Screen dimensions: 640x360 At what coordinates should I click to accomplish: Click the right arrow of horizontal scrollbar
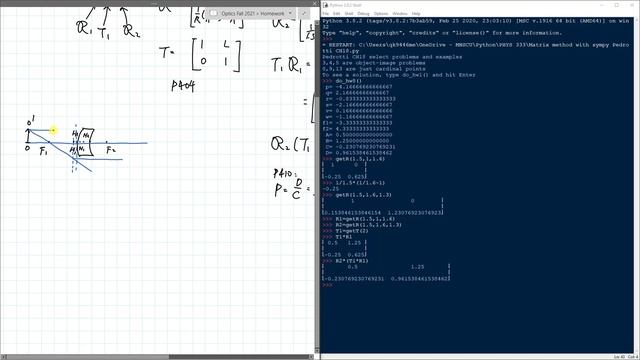tap(311, 357)
